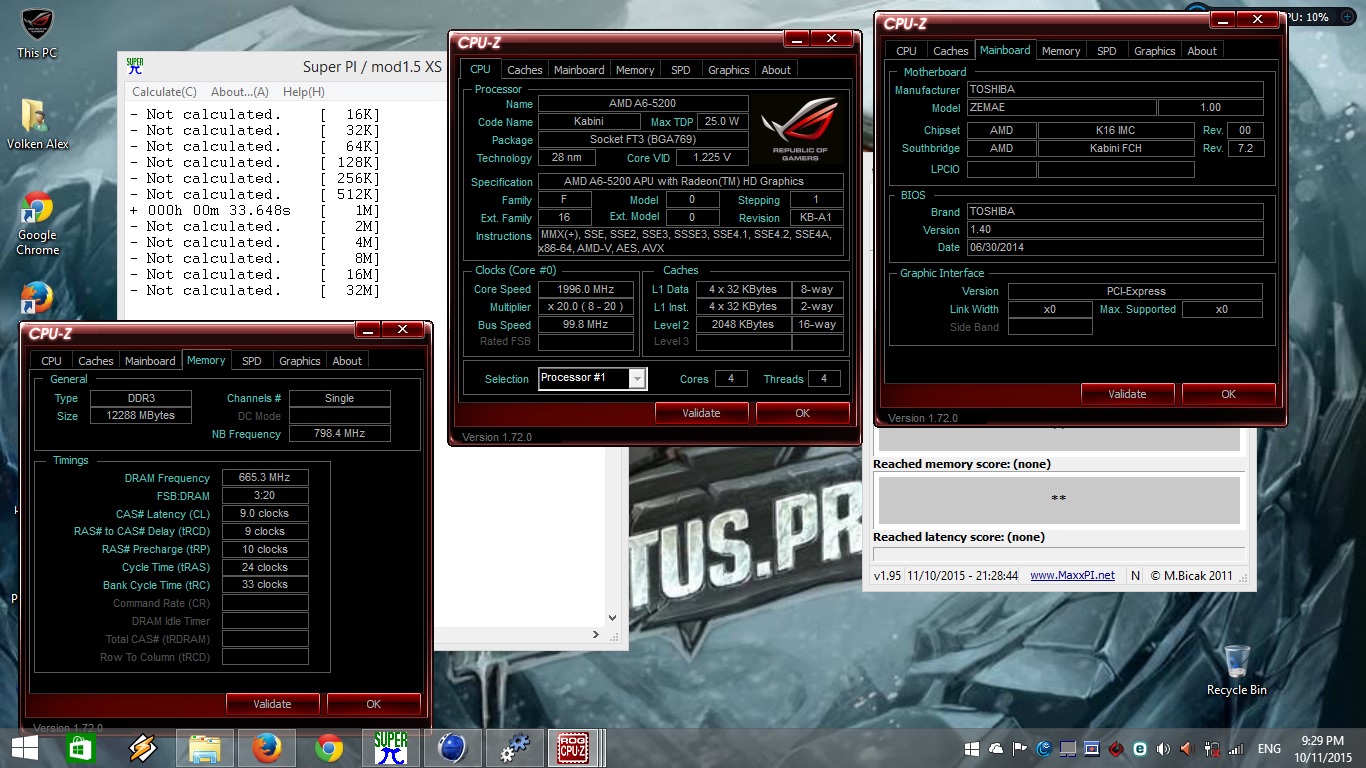Switch to Firefox in taskbar

267,748
